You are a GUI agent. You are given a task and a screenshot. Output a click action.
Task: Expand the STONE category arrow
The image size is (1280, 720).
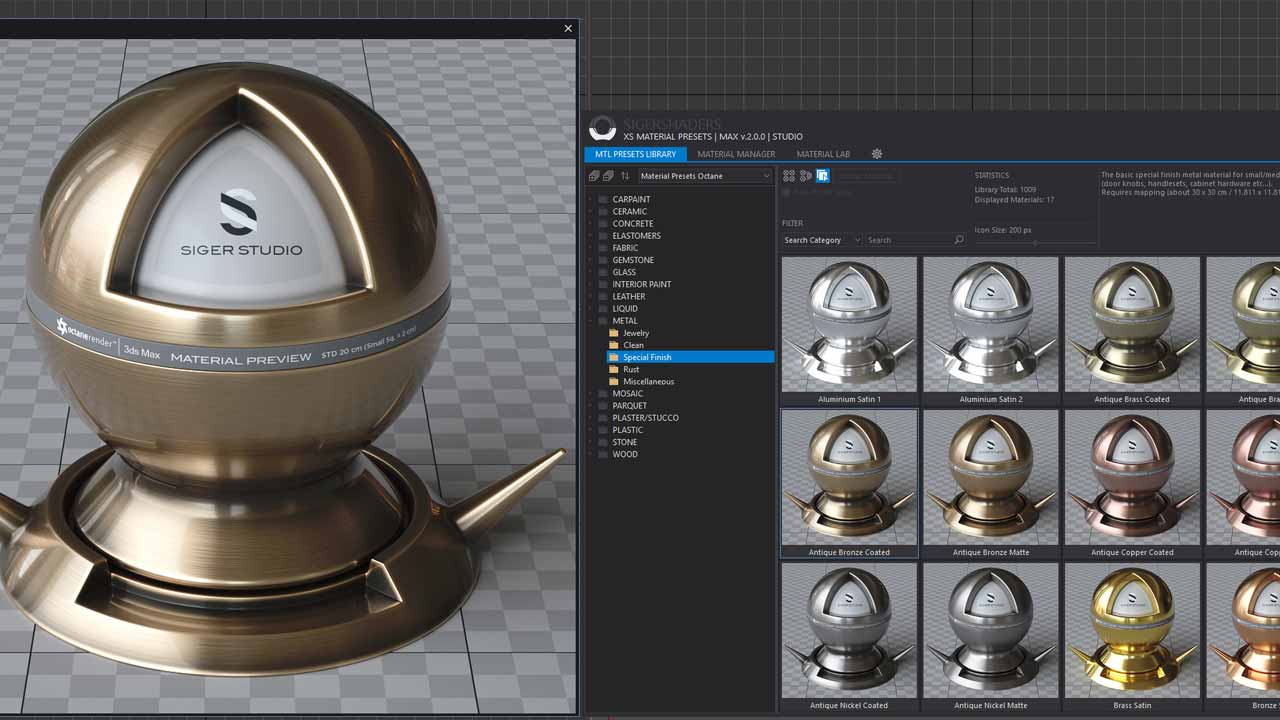[591, 442]
